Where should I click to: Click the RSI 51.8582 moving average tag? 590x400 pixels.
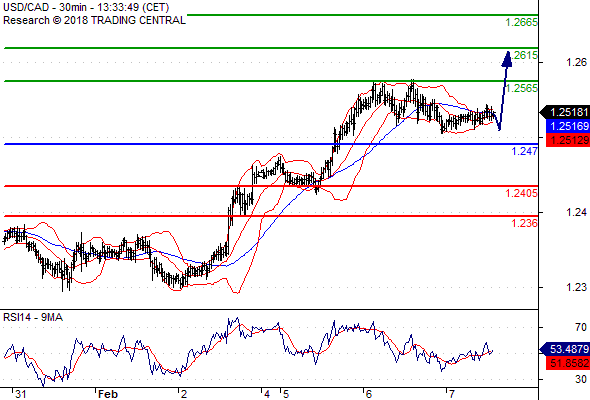click(x=568, y=363)
